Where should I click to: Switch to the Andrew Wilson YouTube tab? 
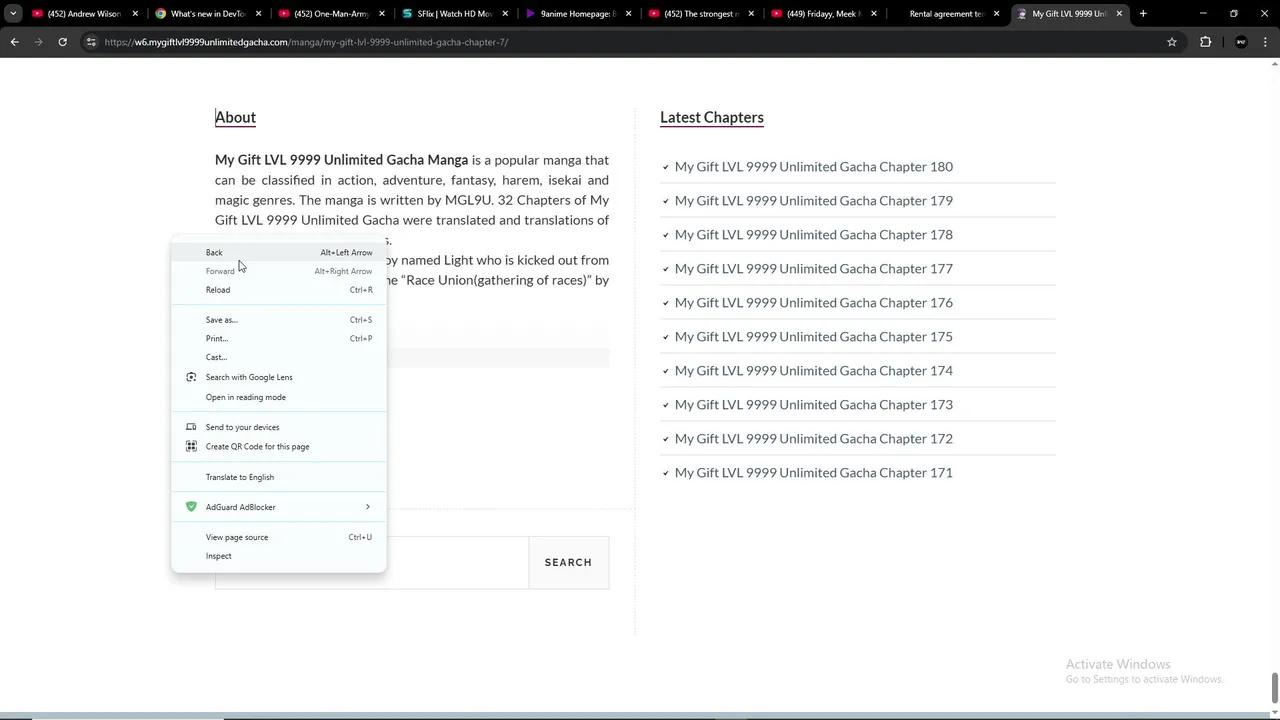pyautogui.click(x=85, y=14)
